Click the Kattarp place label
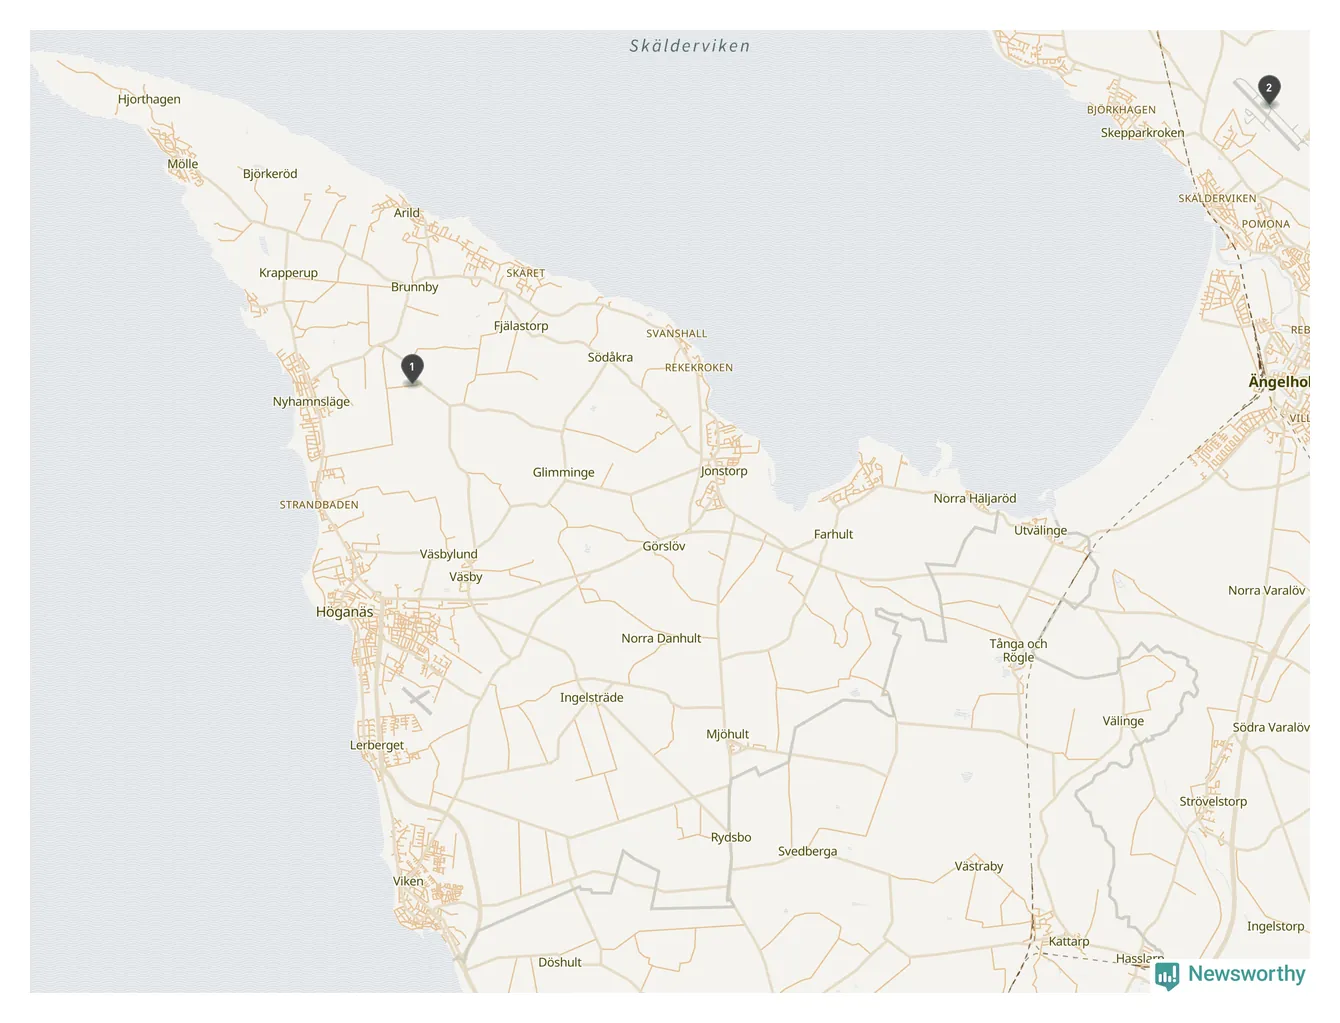The image size is (1340, 1023). (1069, 941)
